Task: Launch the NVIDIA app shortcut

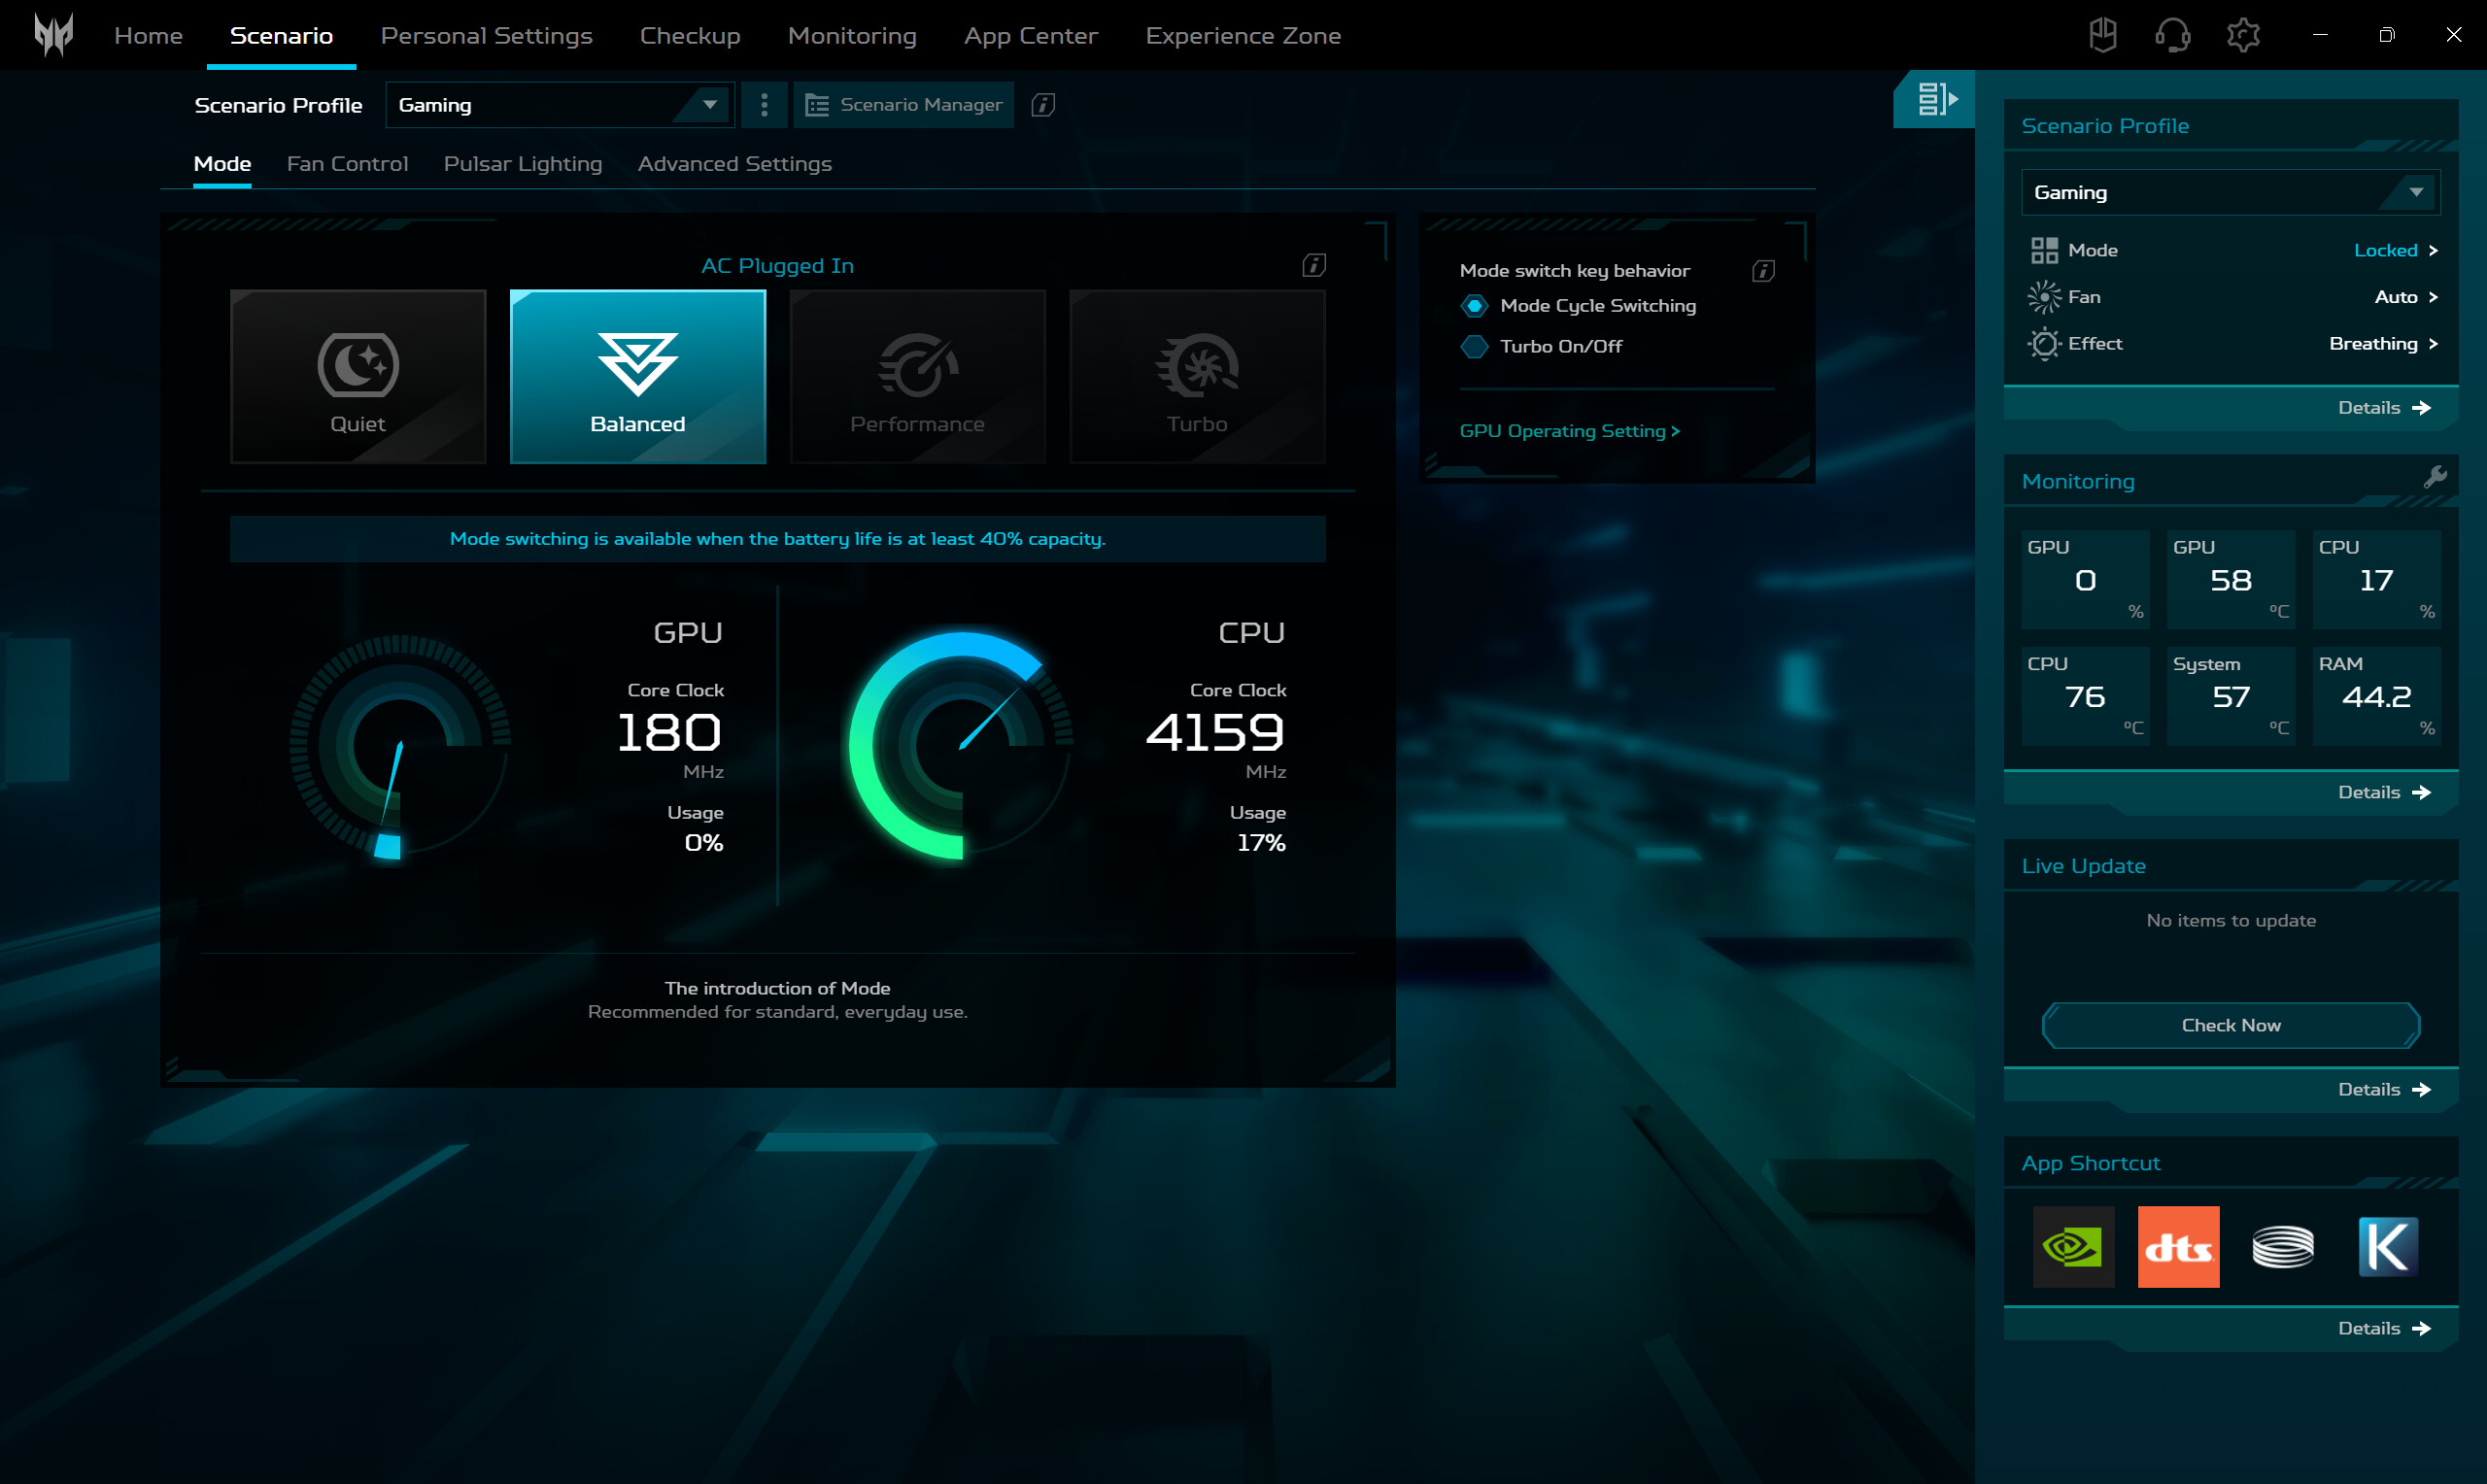Action: click(x=2075, y=1246)
